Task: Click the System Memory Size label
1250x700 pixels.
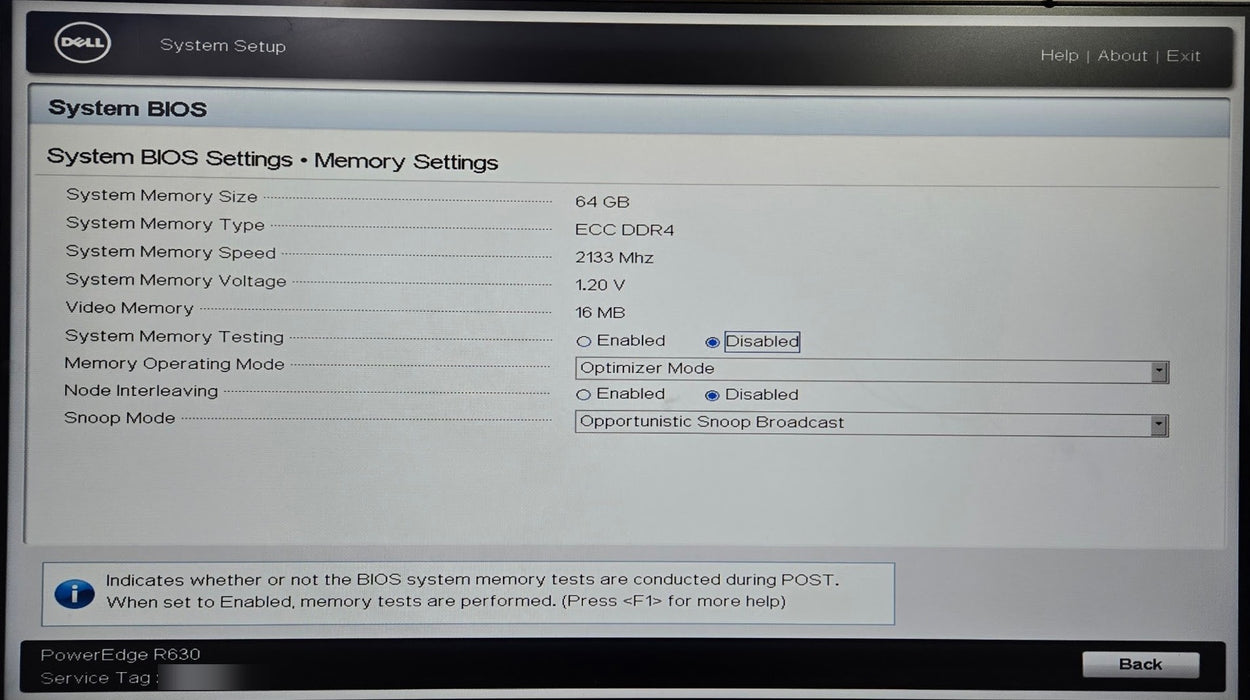Action: tap(162, 196)
